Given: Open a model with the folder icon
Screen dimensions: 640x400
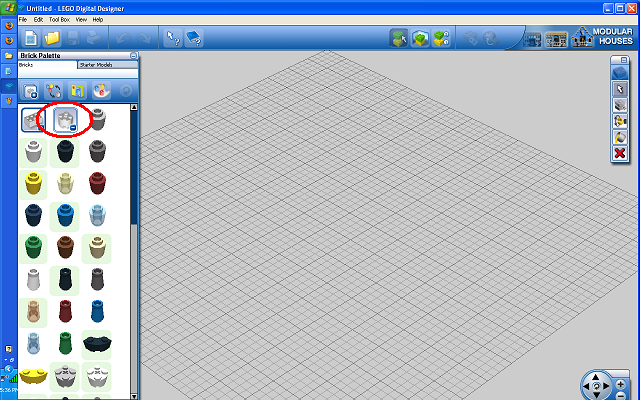Looking at the screenshot, I should (x=52, y=39).
